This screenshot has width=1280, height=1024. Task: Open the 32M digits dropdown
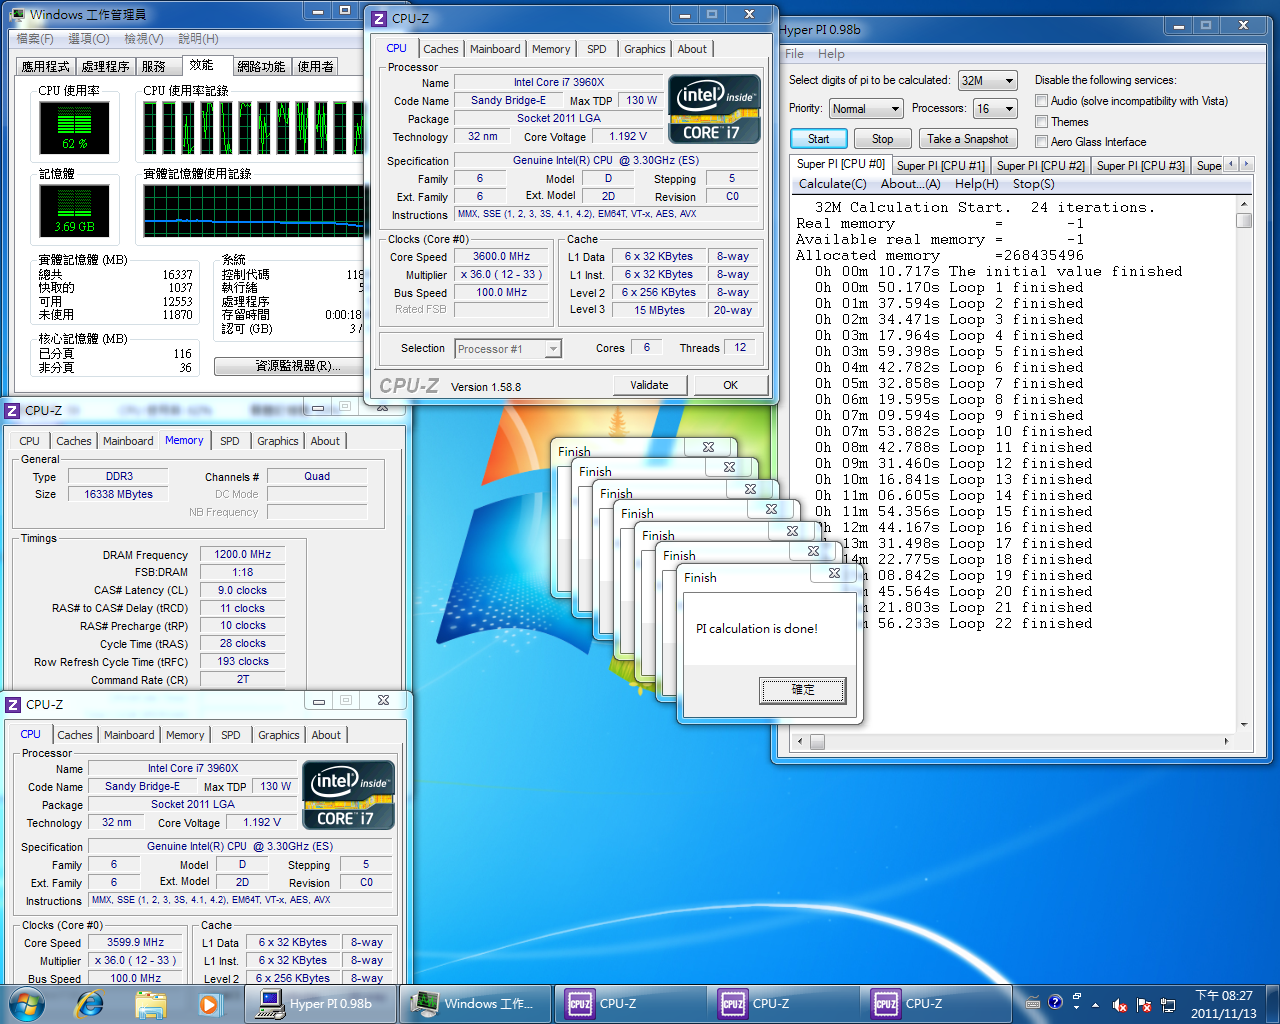point(987,81)
